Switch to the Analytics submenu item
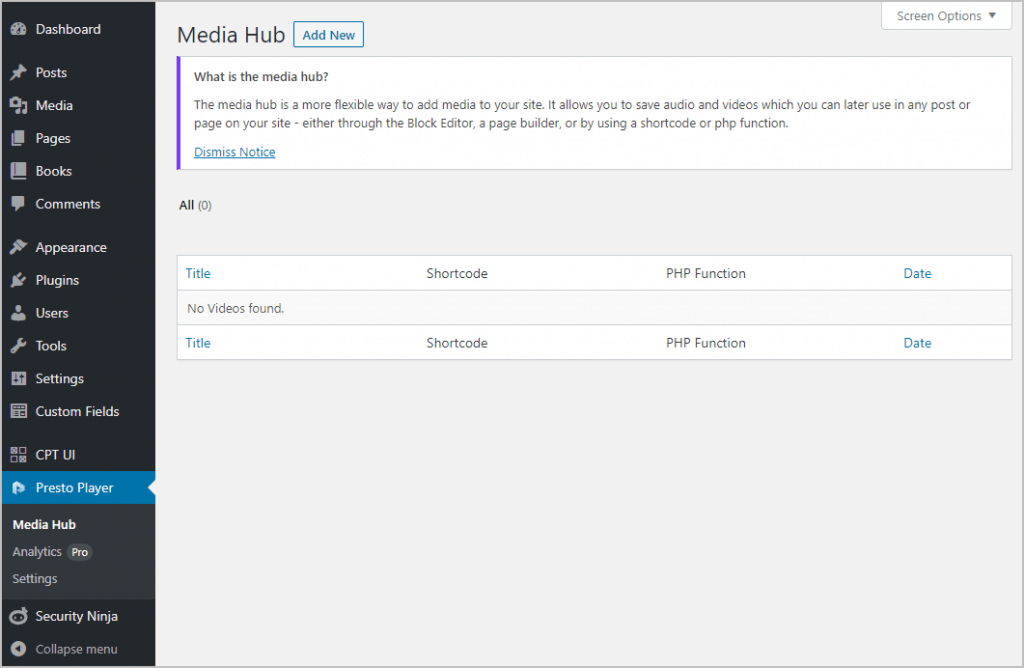The width and height of the screenshot is (1024, 668). 37,551
